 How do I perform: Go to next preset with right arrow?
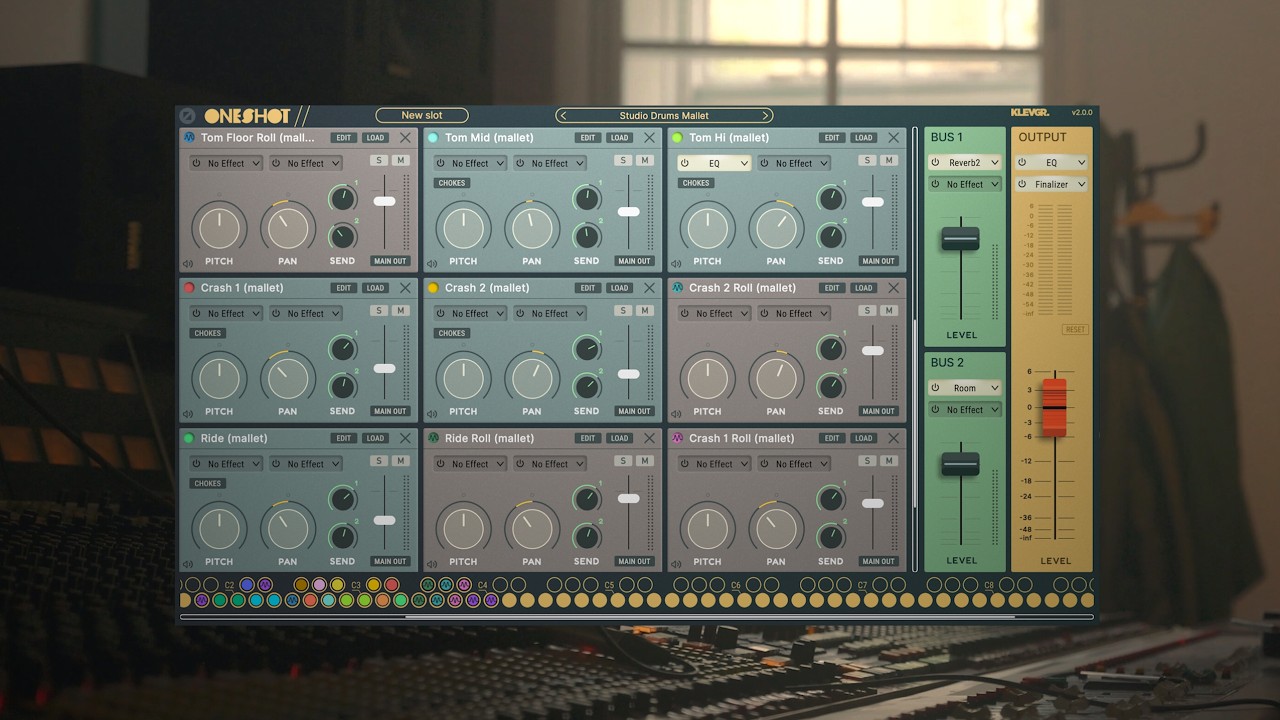point(766,116)
